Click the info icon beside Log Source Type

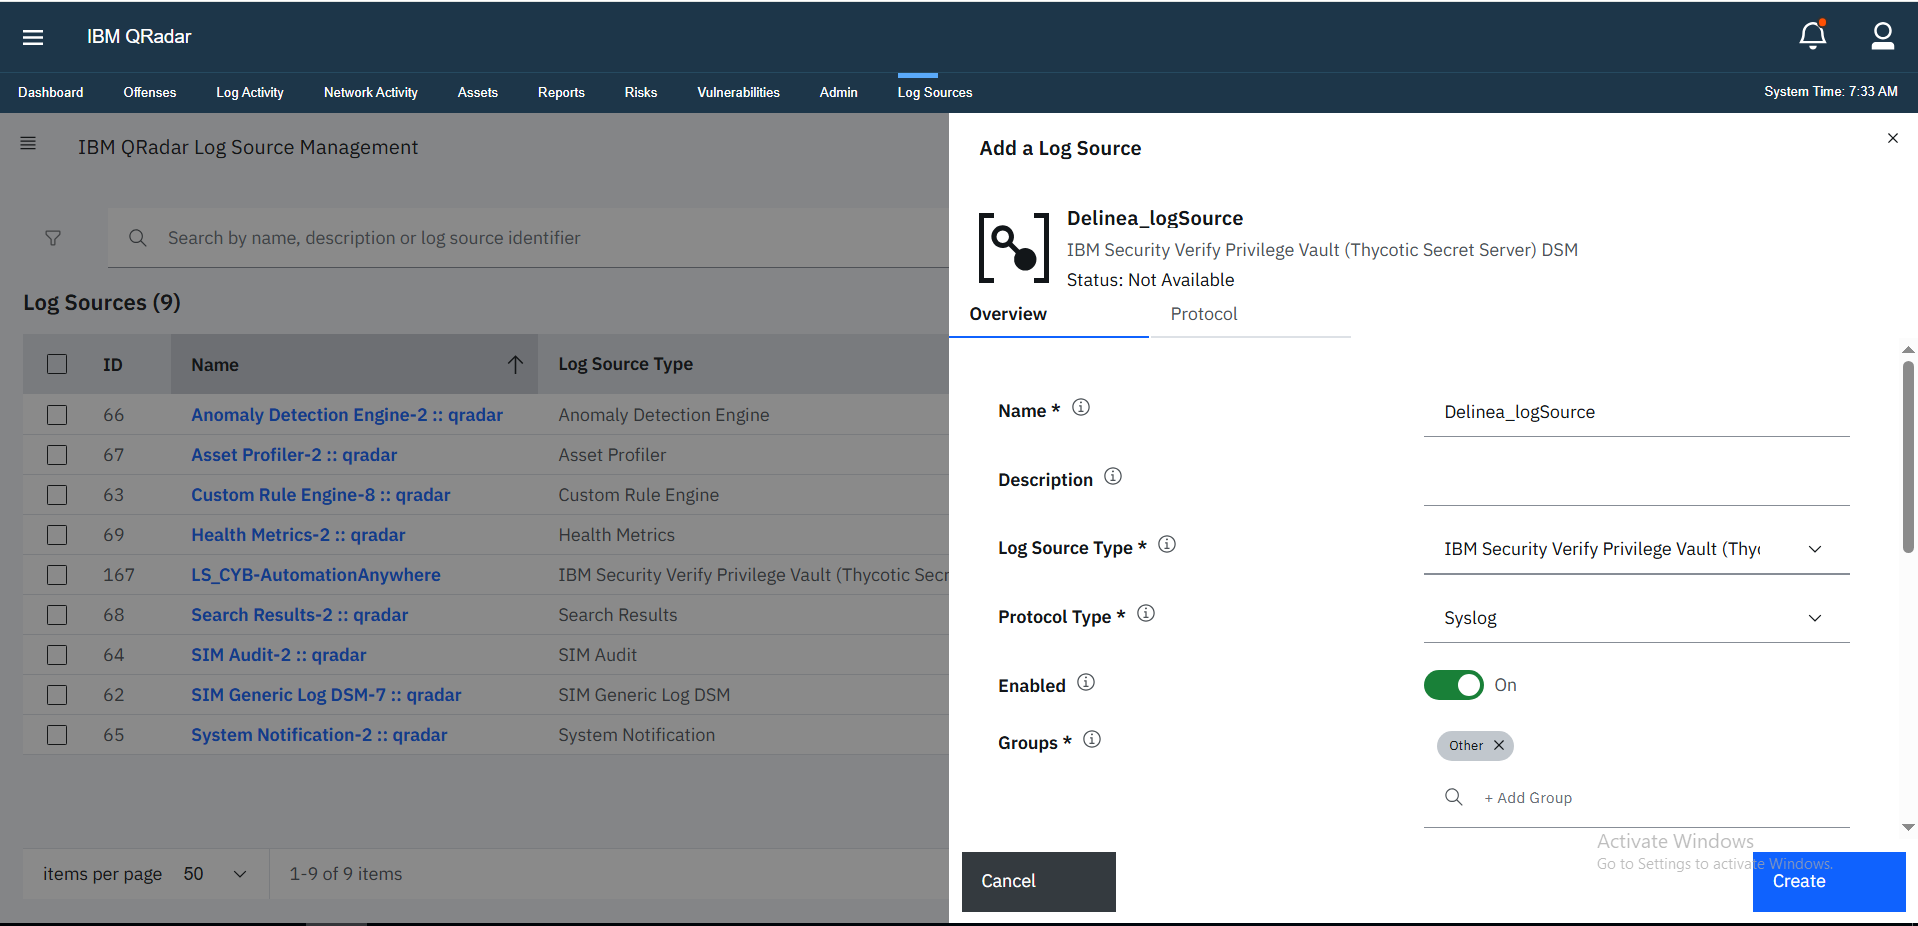coord(1167,545)
